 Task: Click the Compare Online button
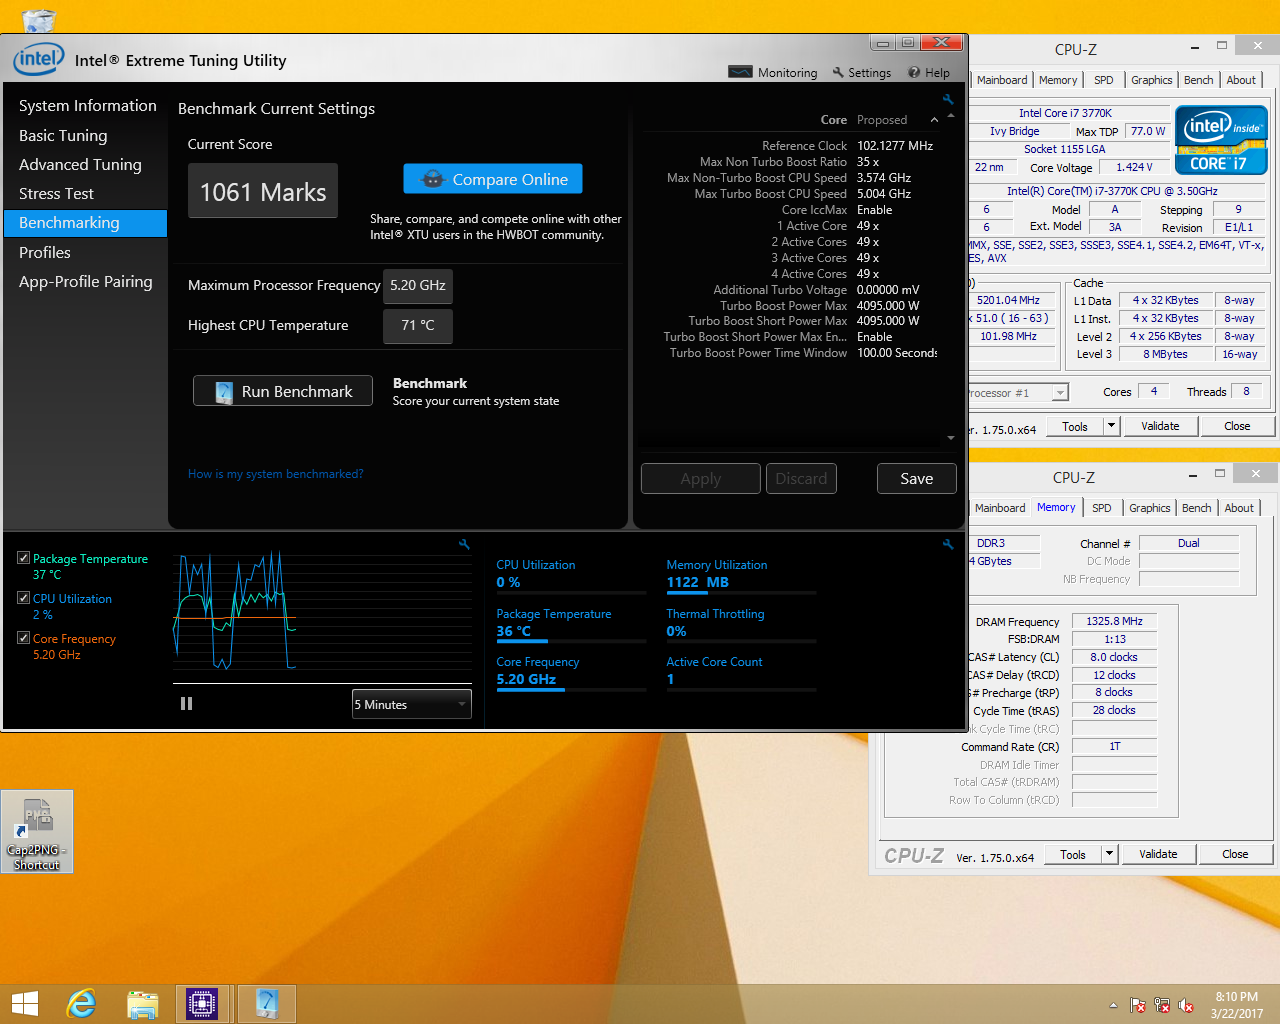493,179
